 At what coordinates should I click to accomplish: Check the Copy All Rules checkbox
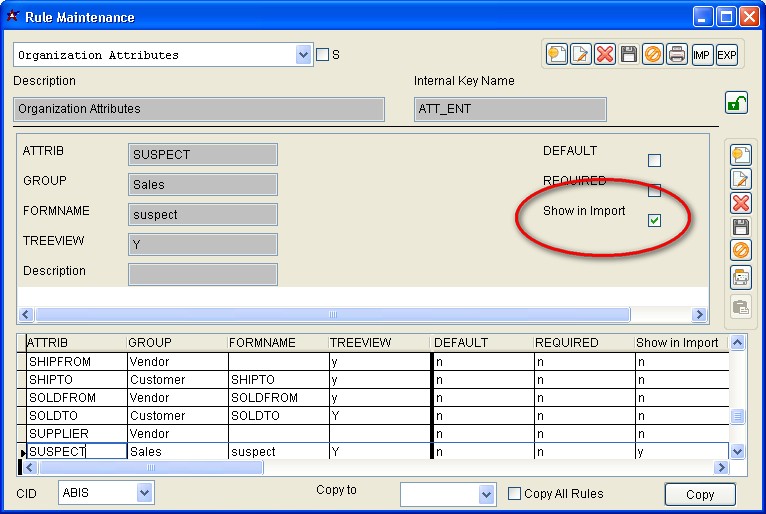click(x=514, y=494)
